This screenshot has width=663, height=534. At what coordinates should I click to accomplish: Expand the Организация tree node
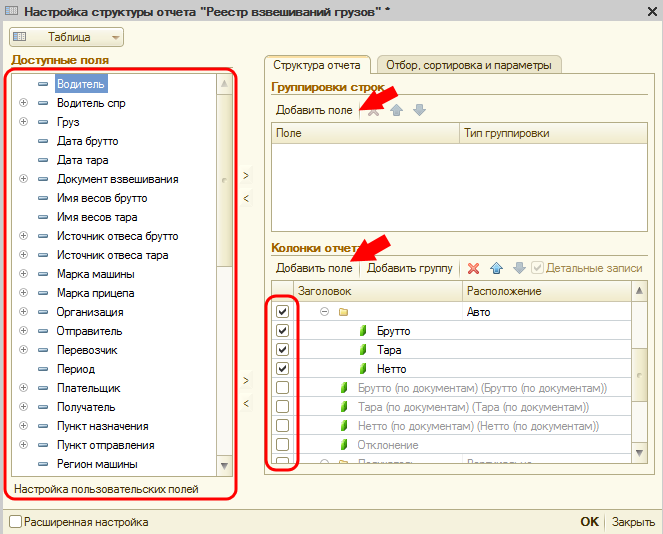coord(23,312)
